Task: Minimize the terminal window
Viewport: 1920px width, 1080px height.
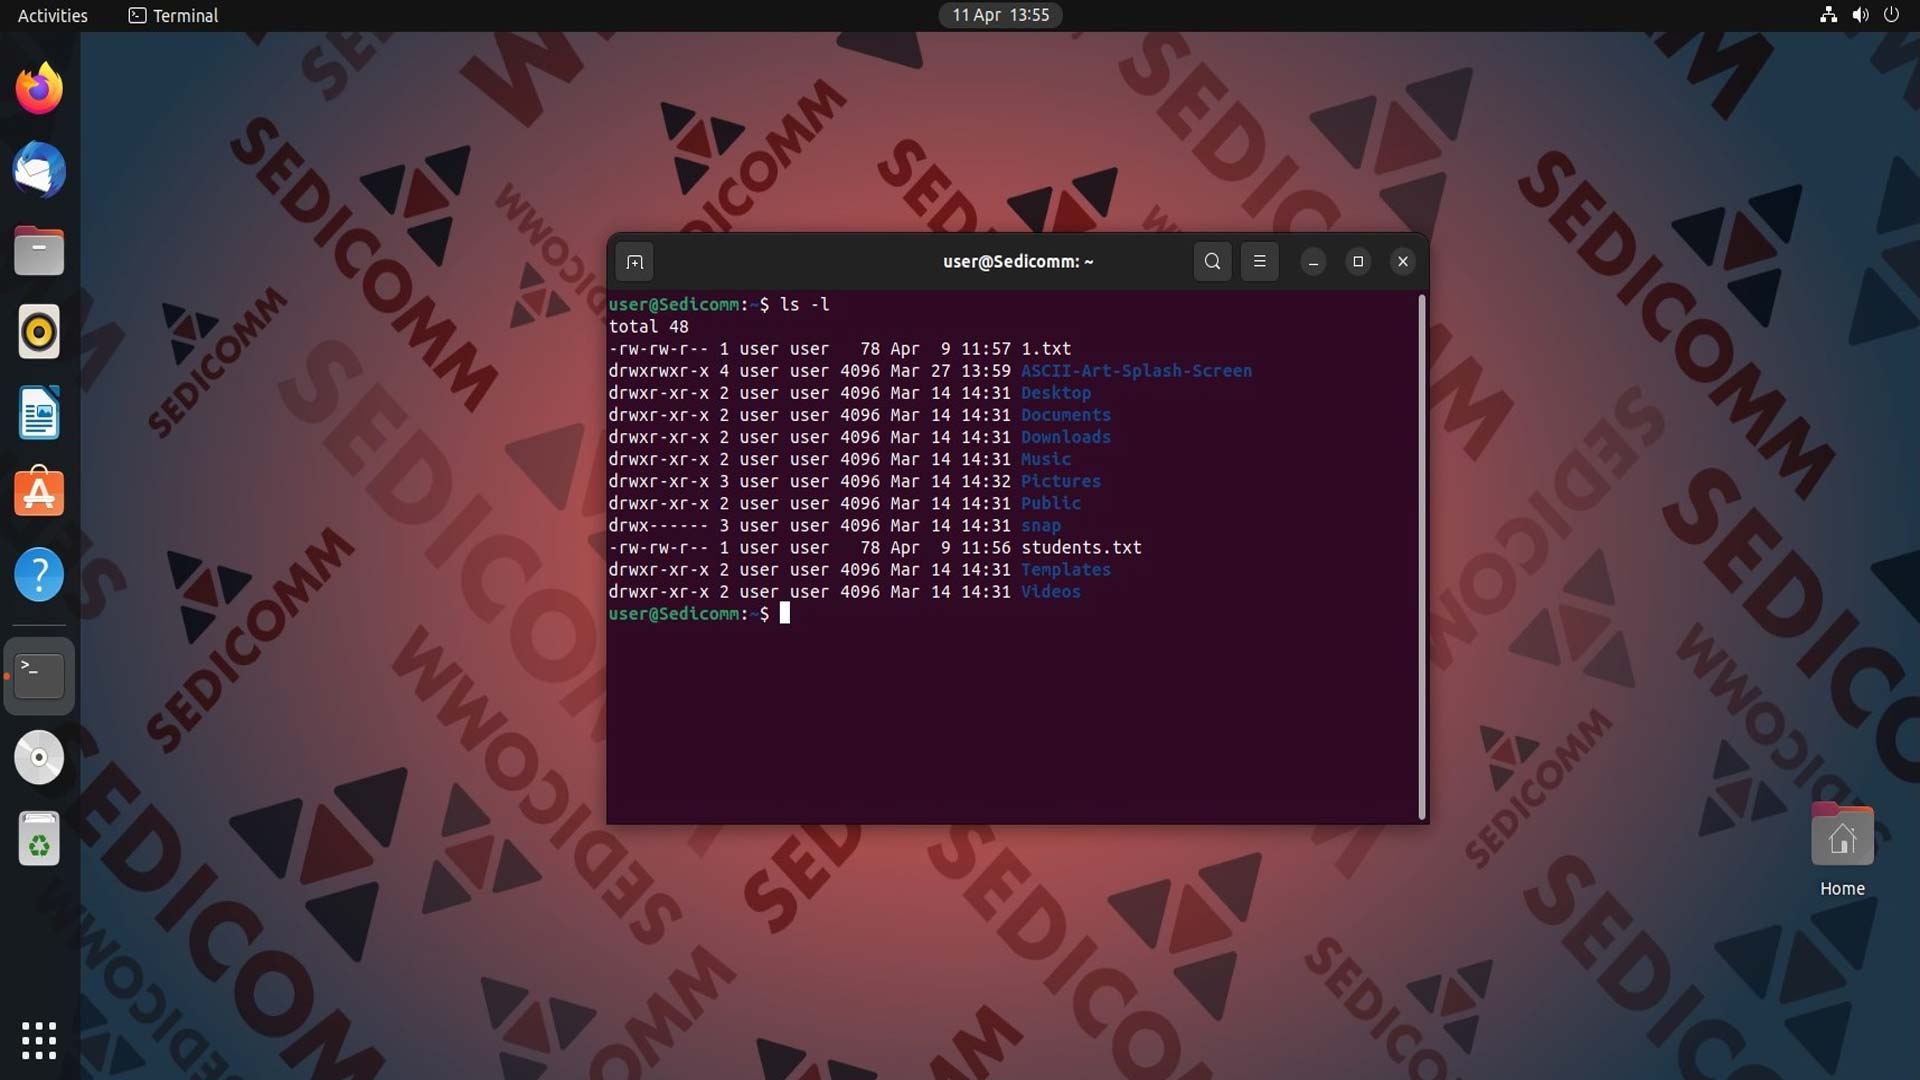Action: [1313, 262]
